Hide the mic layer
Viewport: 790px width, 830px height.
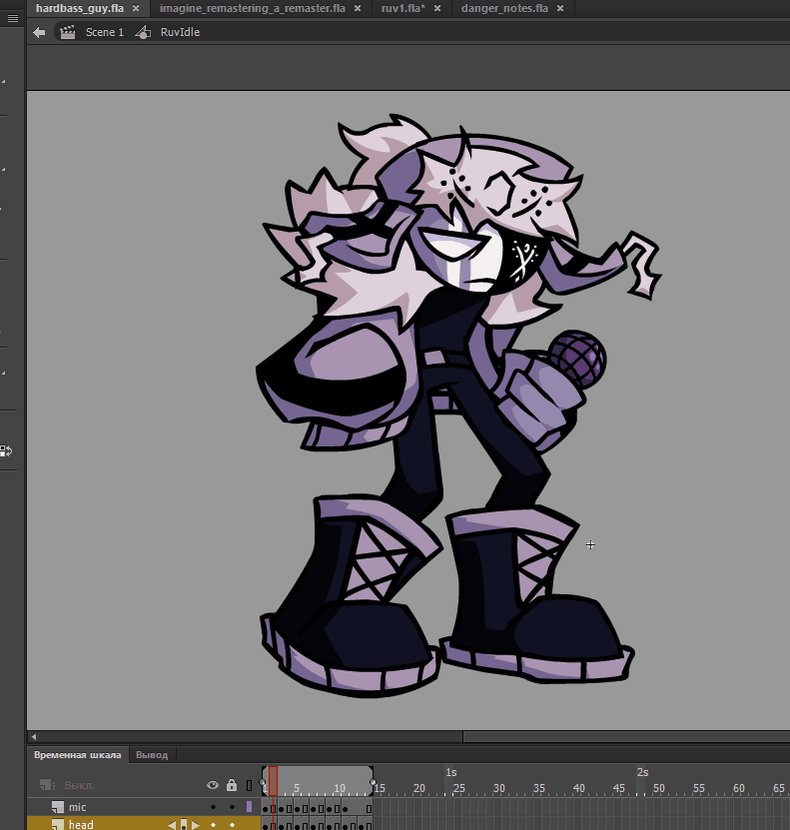(213, 807)
